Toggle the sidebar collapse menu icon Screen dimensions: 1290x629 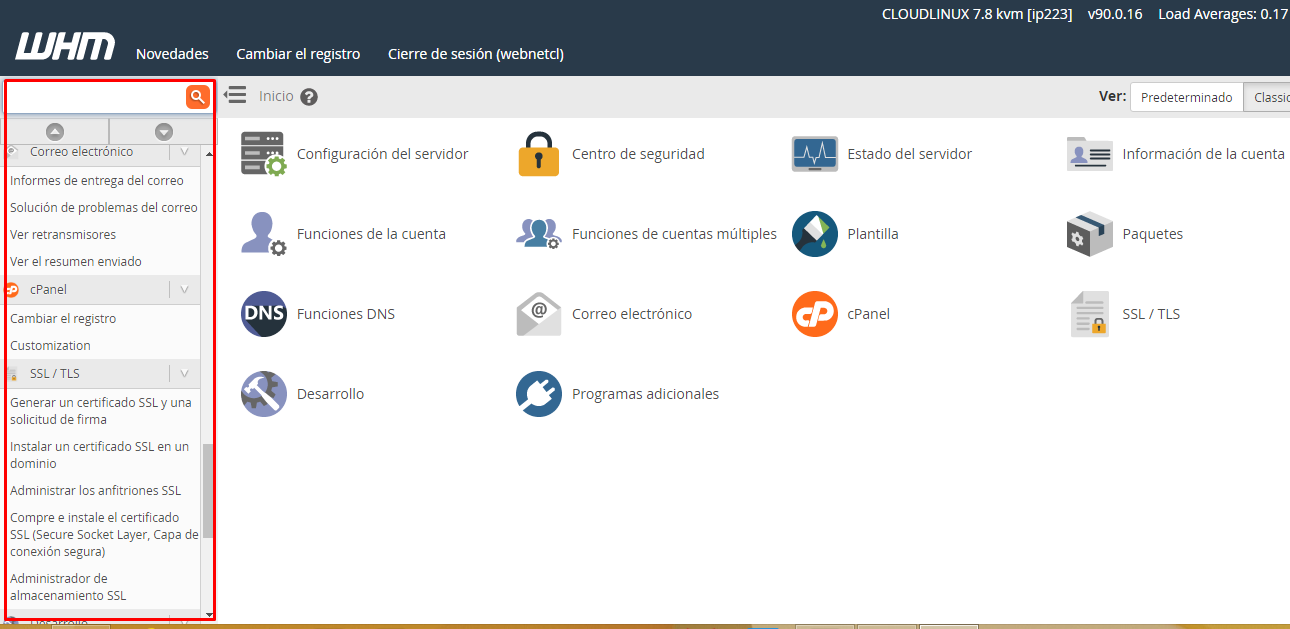tap(235, 95)
